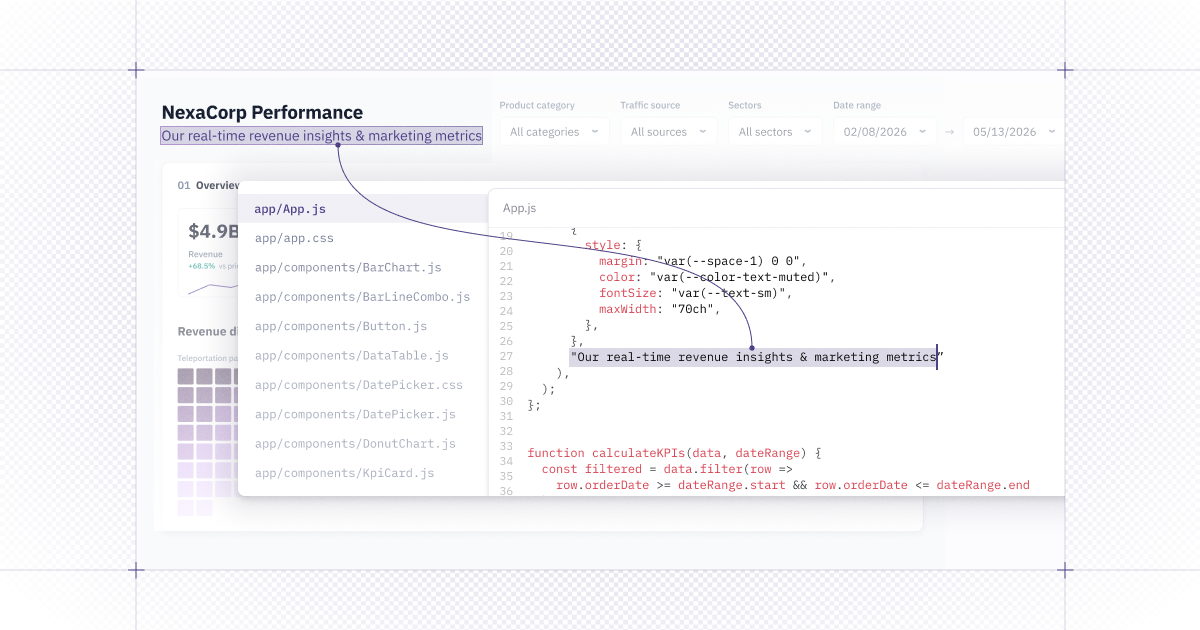
Task: Click the Date range label
Action: click(857, 105)
